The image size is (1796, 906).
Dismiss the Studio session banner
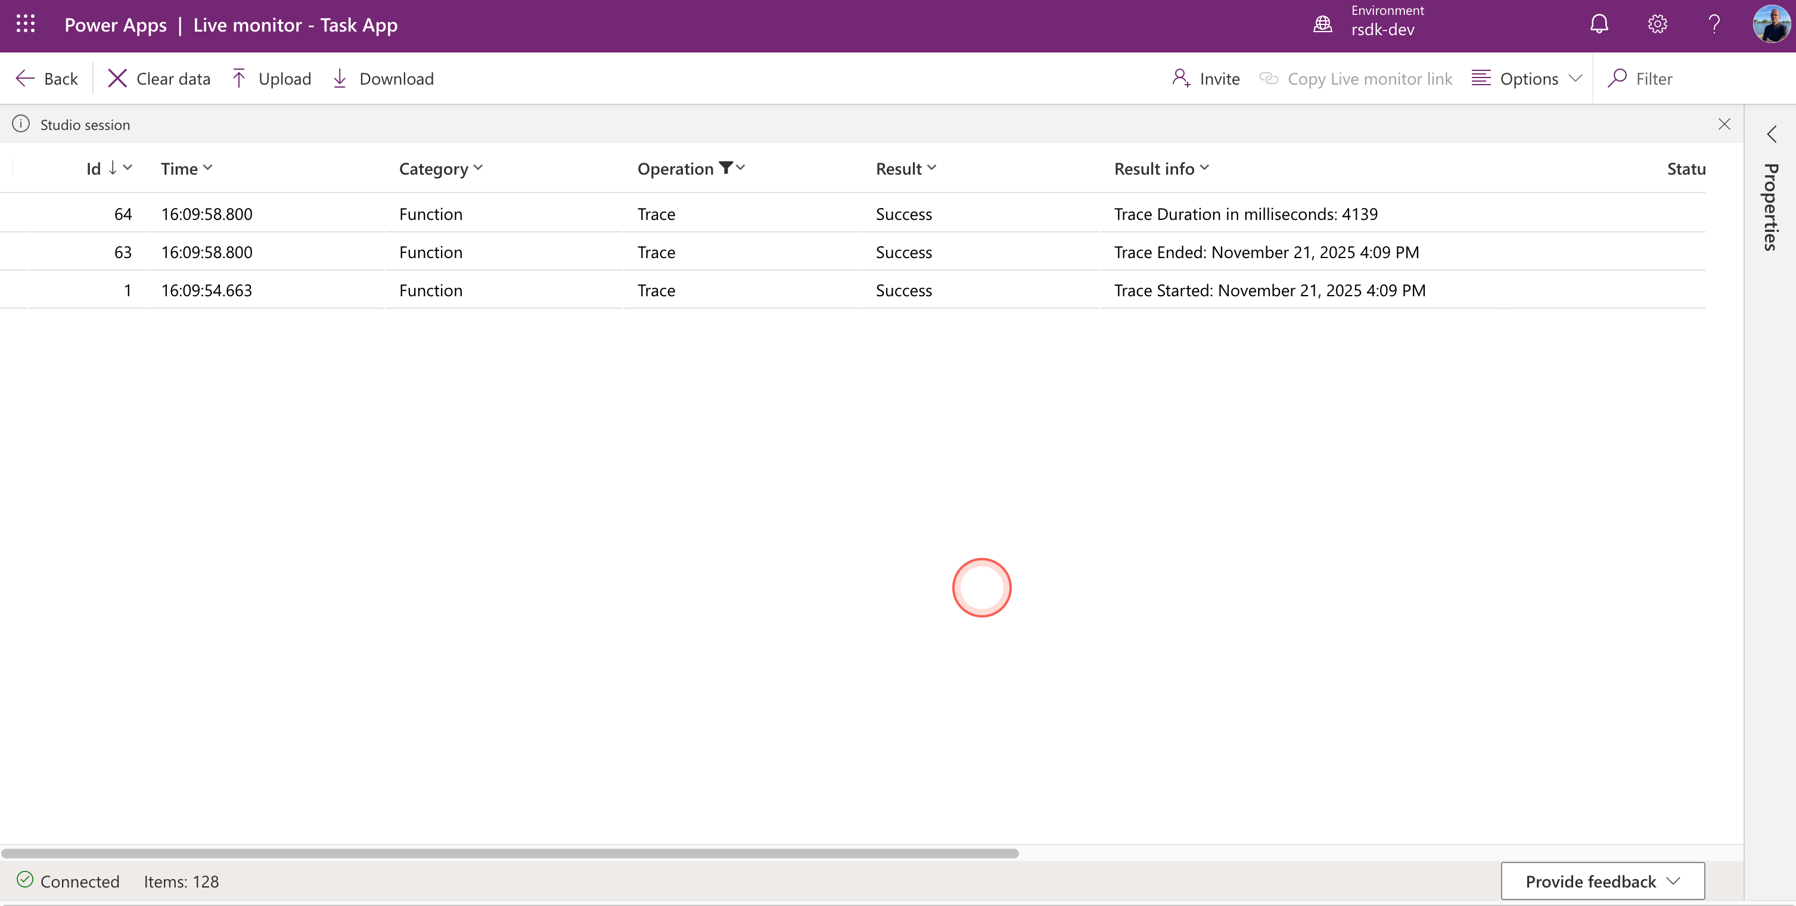pos(1724,124)
